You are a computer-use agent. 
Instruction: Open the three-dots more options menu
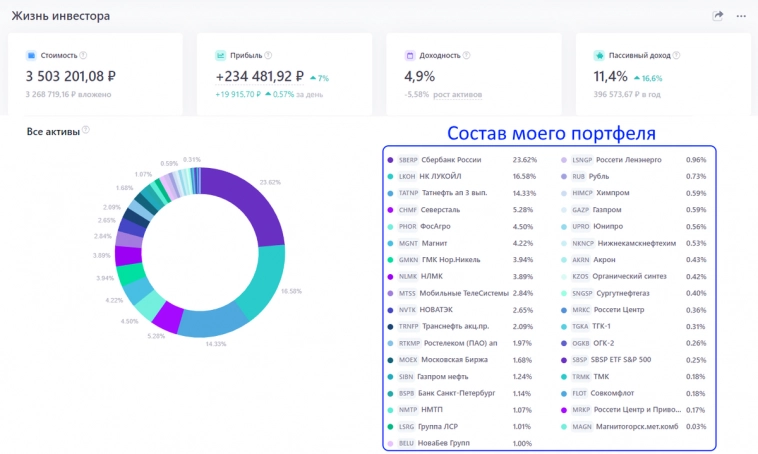[741, 16]
